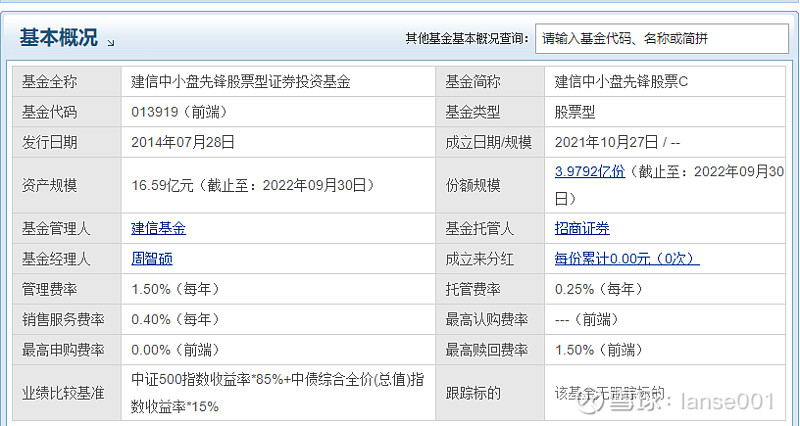Open the 周智硕 fund manager link

152,259
